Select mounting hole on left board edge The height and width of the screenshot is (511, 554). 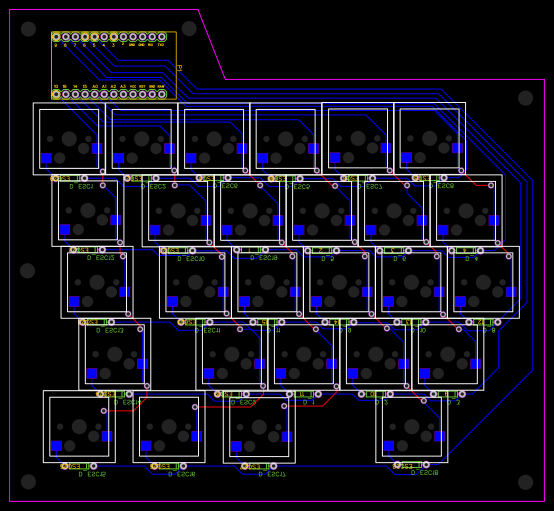pyautogui.click(x=27, y=271)
